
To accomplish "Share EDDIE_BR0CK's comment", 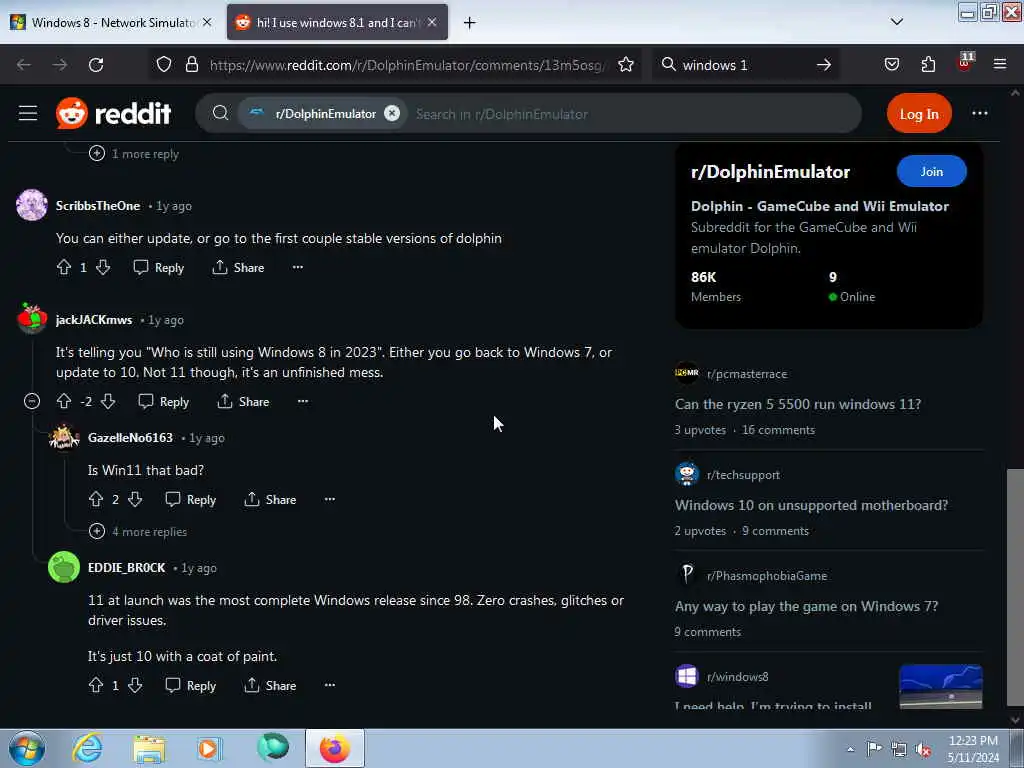I will click(270, 685).
